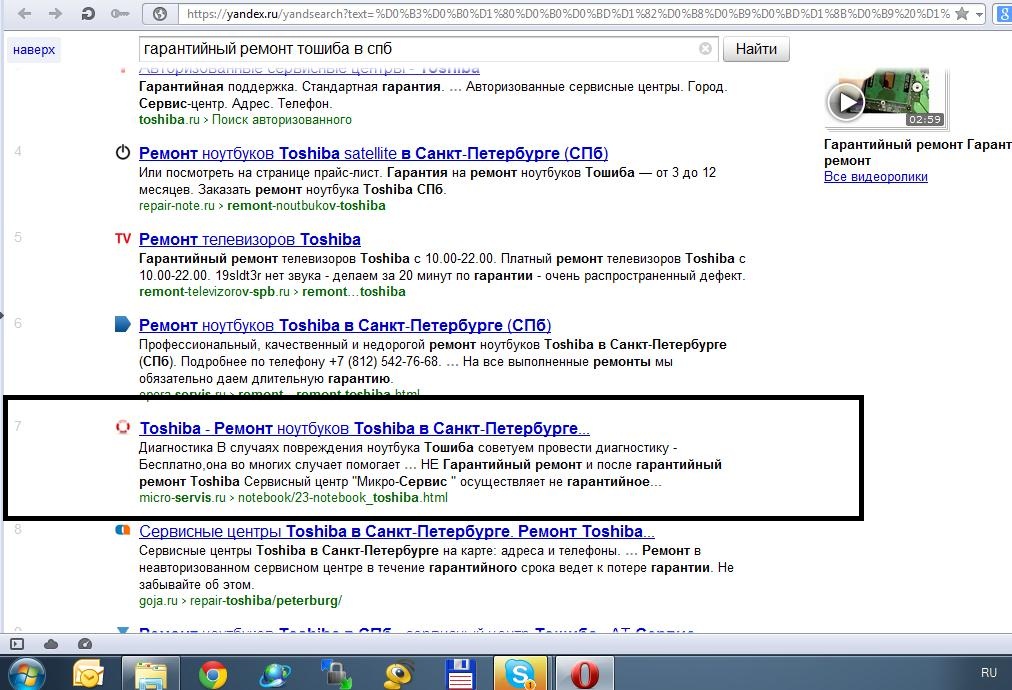Screen dimensions: 1012x690
Task: Jump to top via the наверх link
Action: [34, 50]
